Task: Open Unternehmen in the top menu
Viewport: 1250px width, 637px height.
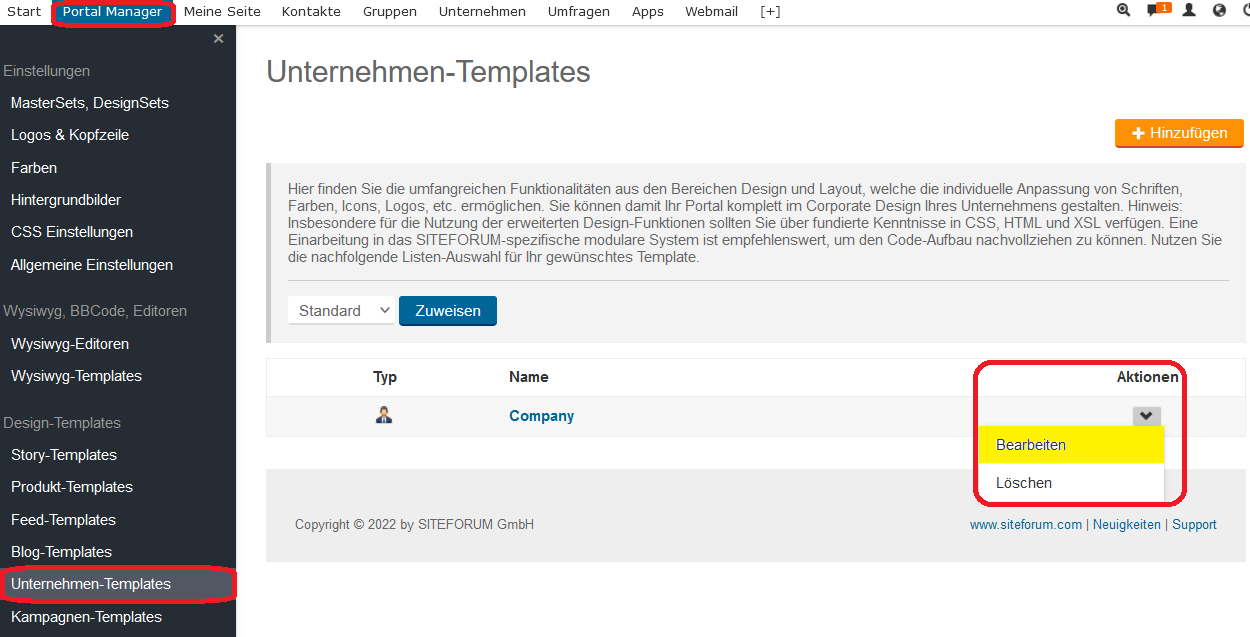Action: coord(482,12)
